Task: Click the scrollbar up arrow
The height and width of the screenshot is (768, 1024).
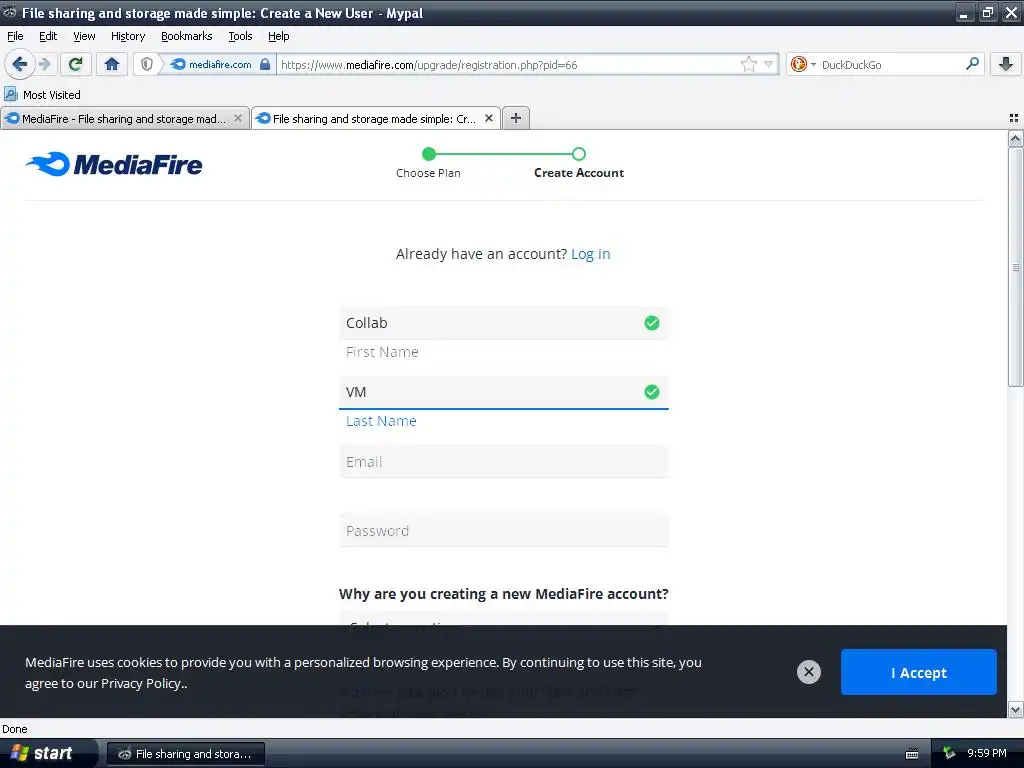Action: point(1015,138)
